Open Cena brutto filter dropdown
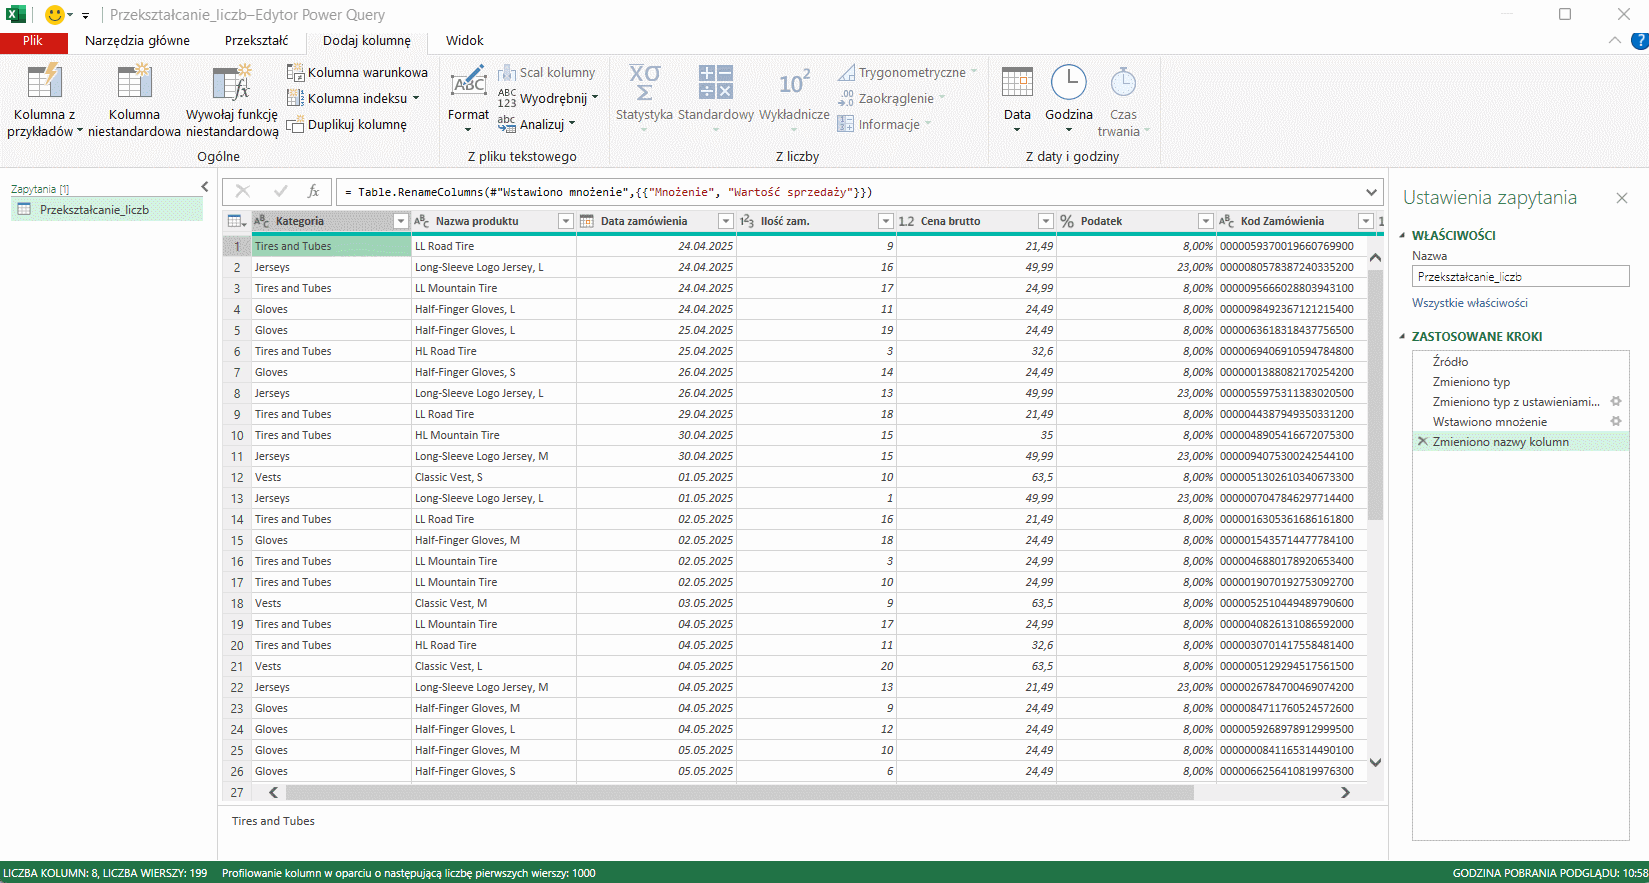This screenshot has width=1649, height=883. click(x=1045, y=221)
